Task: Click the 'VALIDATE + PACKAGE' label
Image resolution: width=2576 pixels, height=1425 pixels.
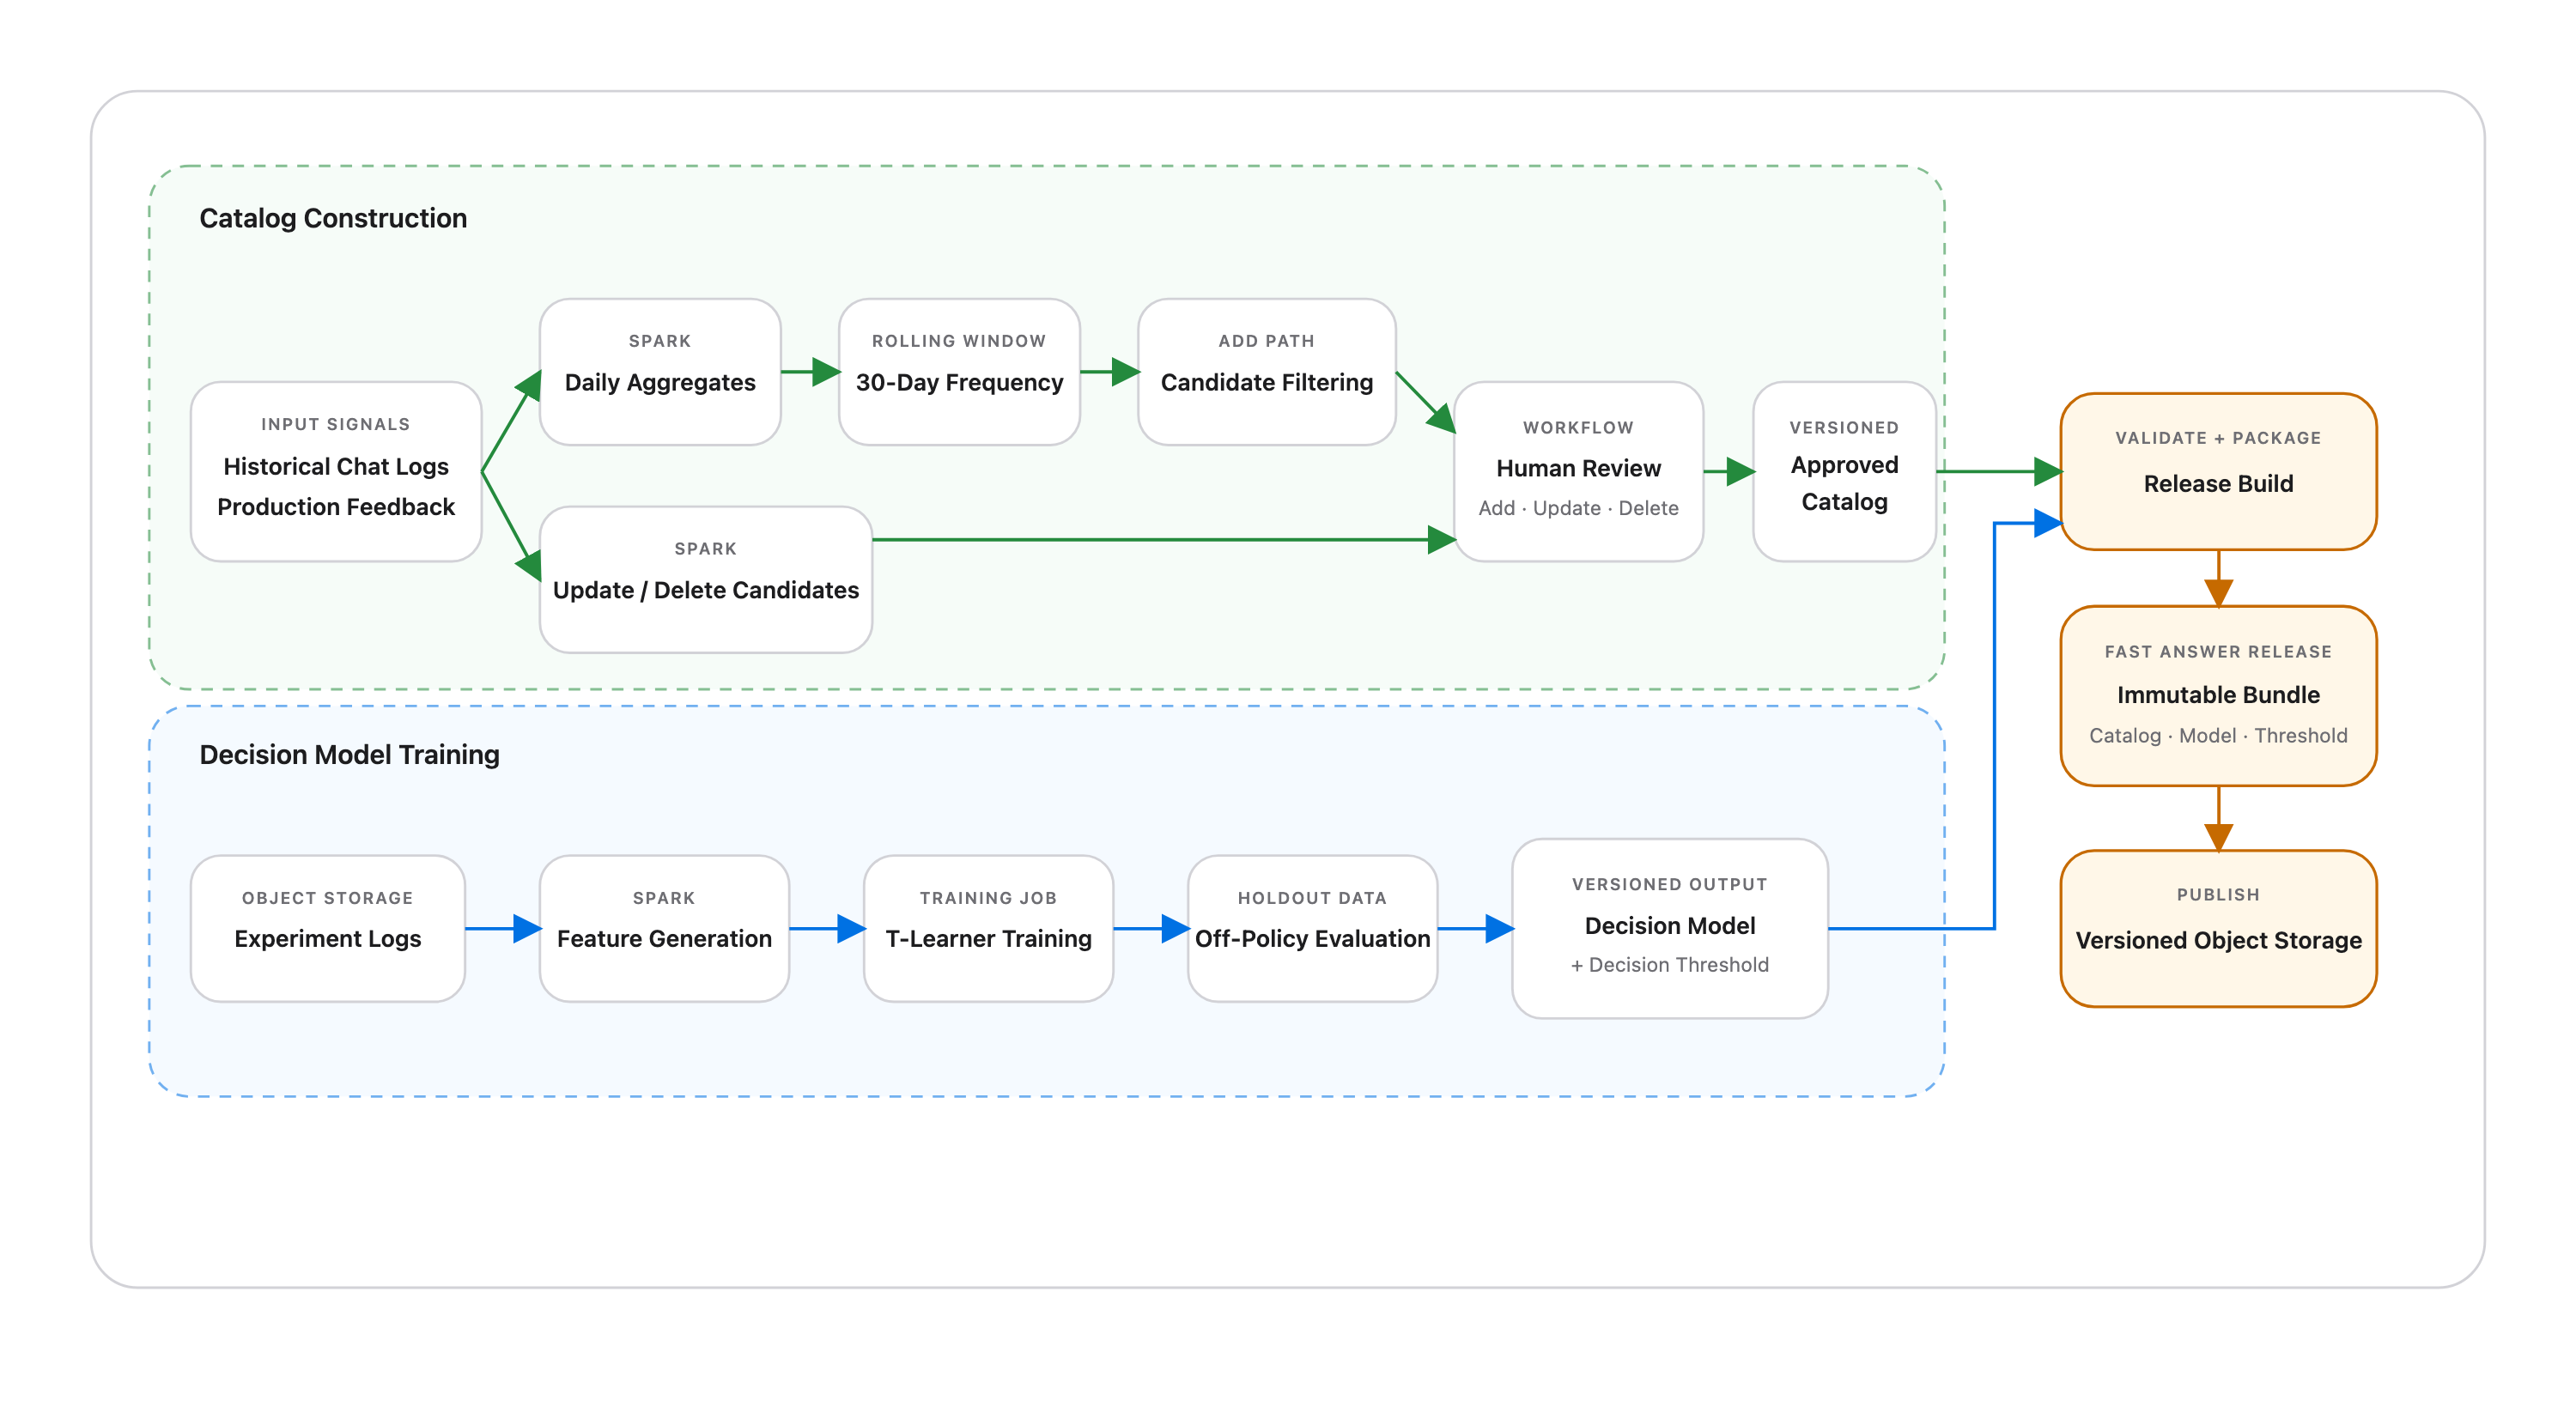Action: click(2218, 438)
